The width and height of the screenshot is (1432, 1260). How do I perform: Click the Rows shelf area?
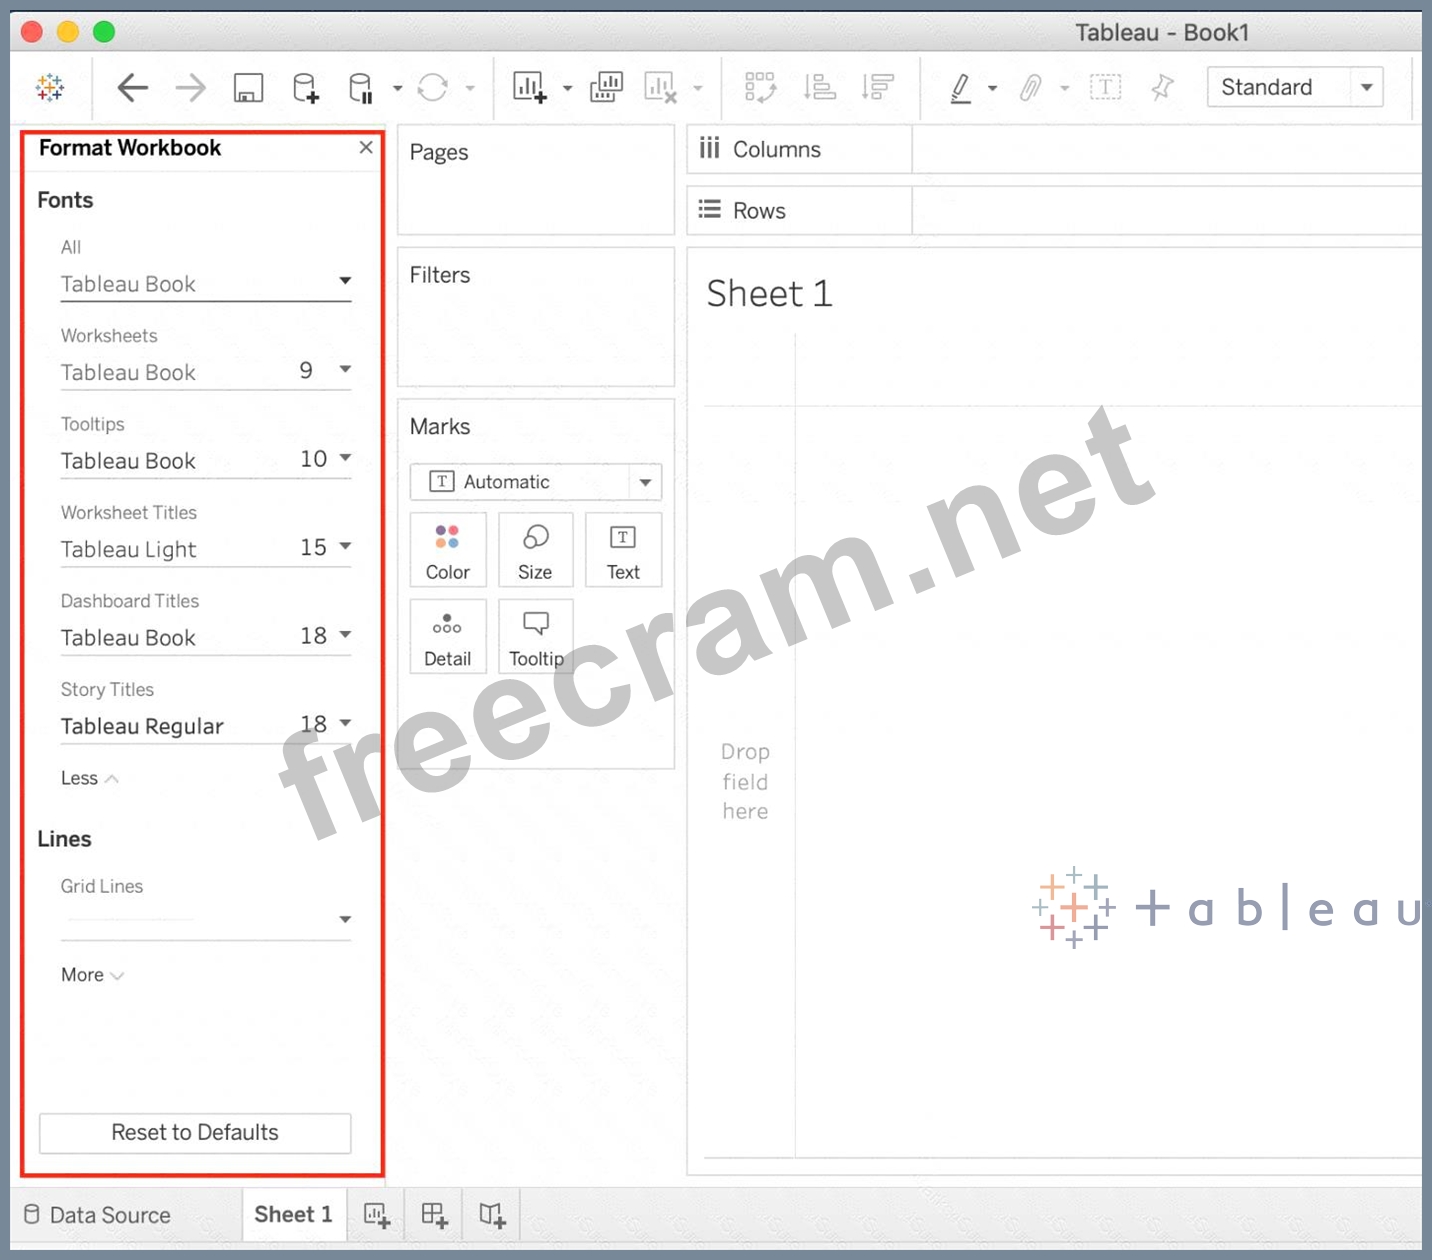click(1166, 211)
